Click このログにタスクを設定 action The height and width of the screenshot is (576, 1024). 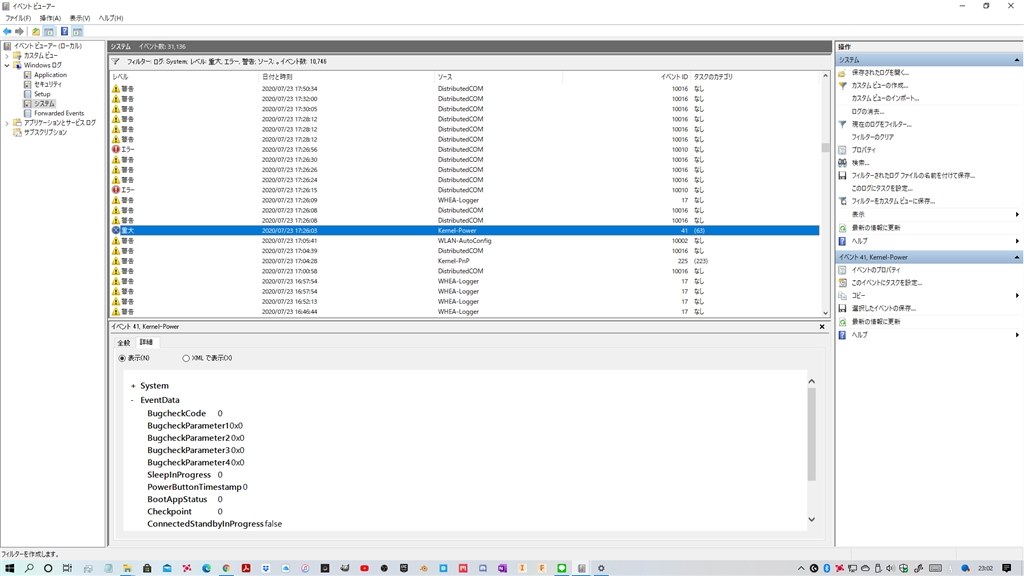[x=882, y=188]
